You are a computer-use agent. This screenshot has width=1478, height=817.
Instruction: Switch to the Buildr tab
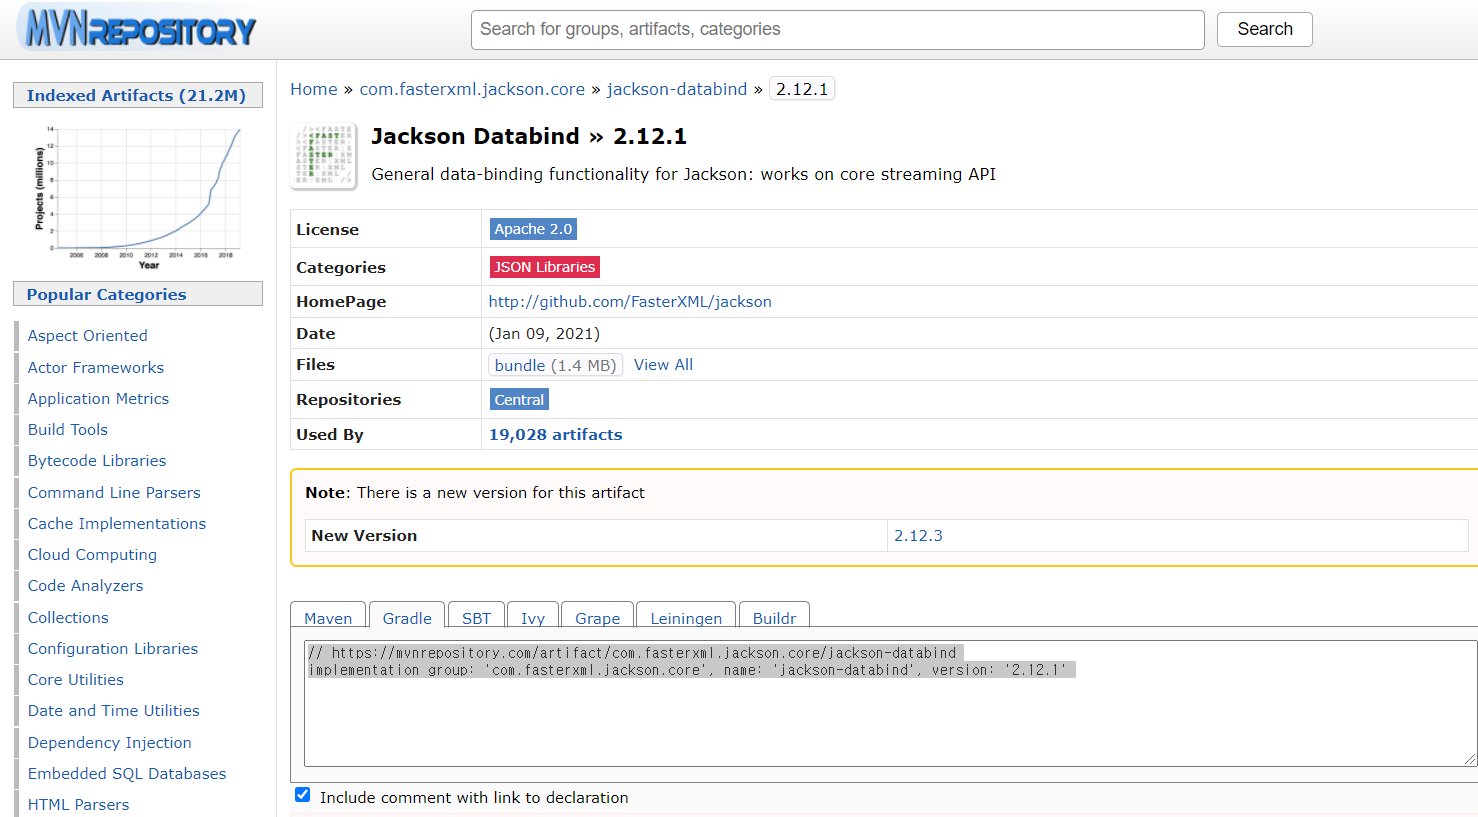pos(774,618)
